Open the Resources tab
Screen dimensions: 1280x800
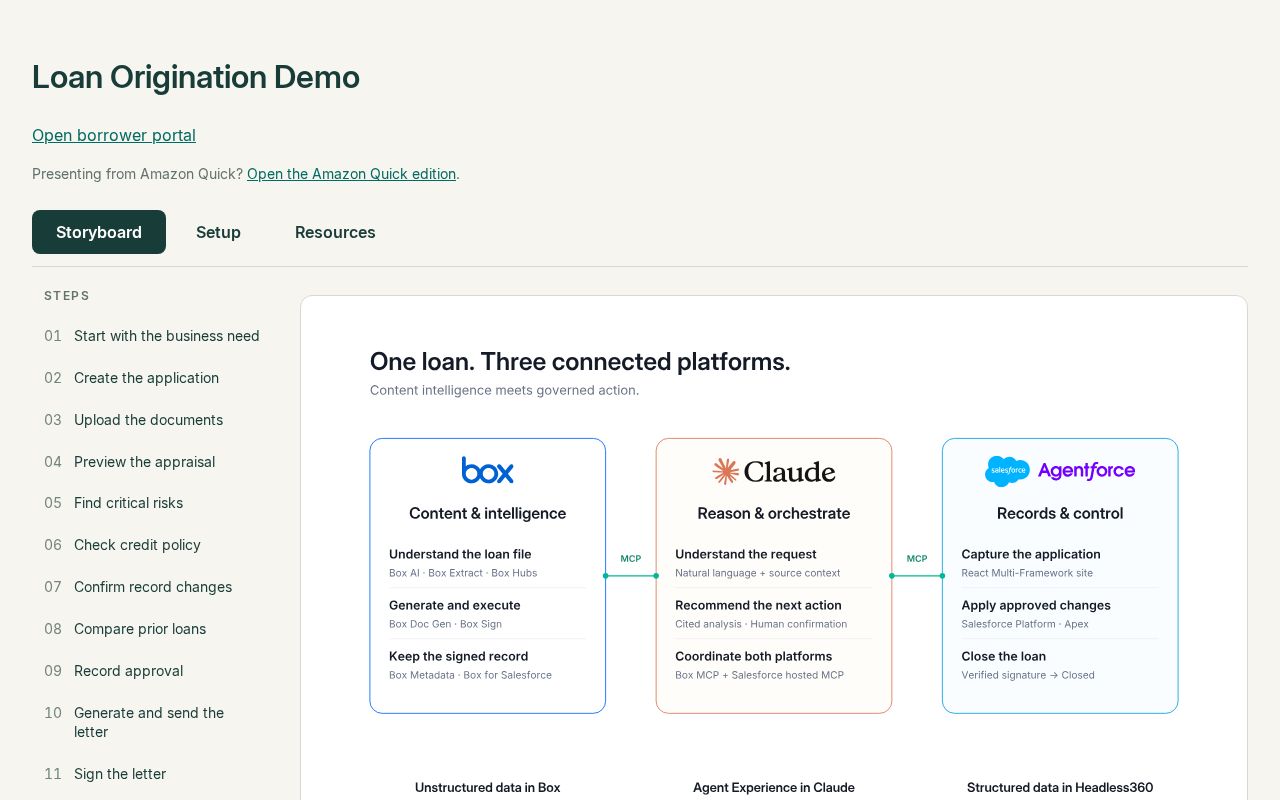tap(335, 232)
